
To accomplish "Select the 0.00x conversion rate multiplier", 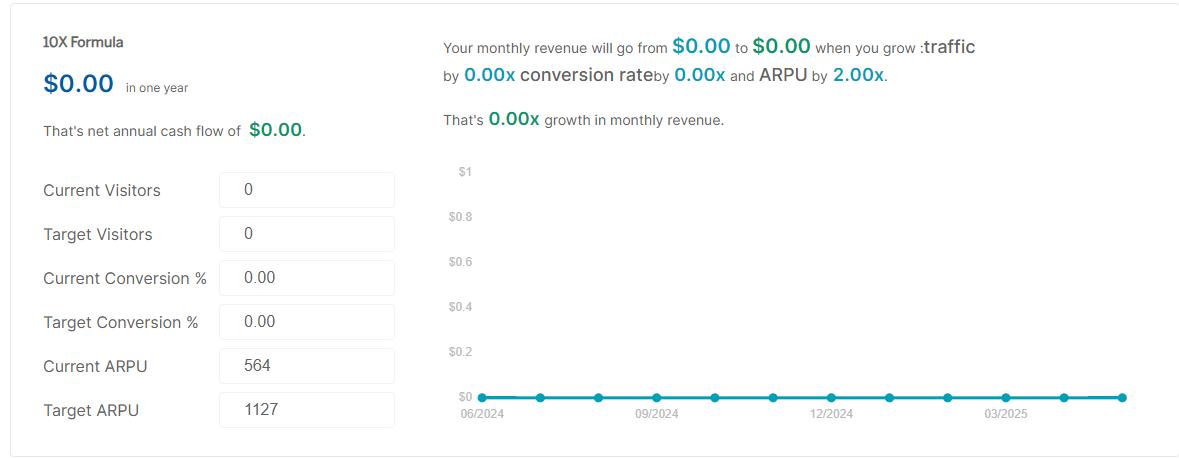I will (x=700, y=75).
